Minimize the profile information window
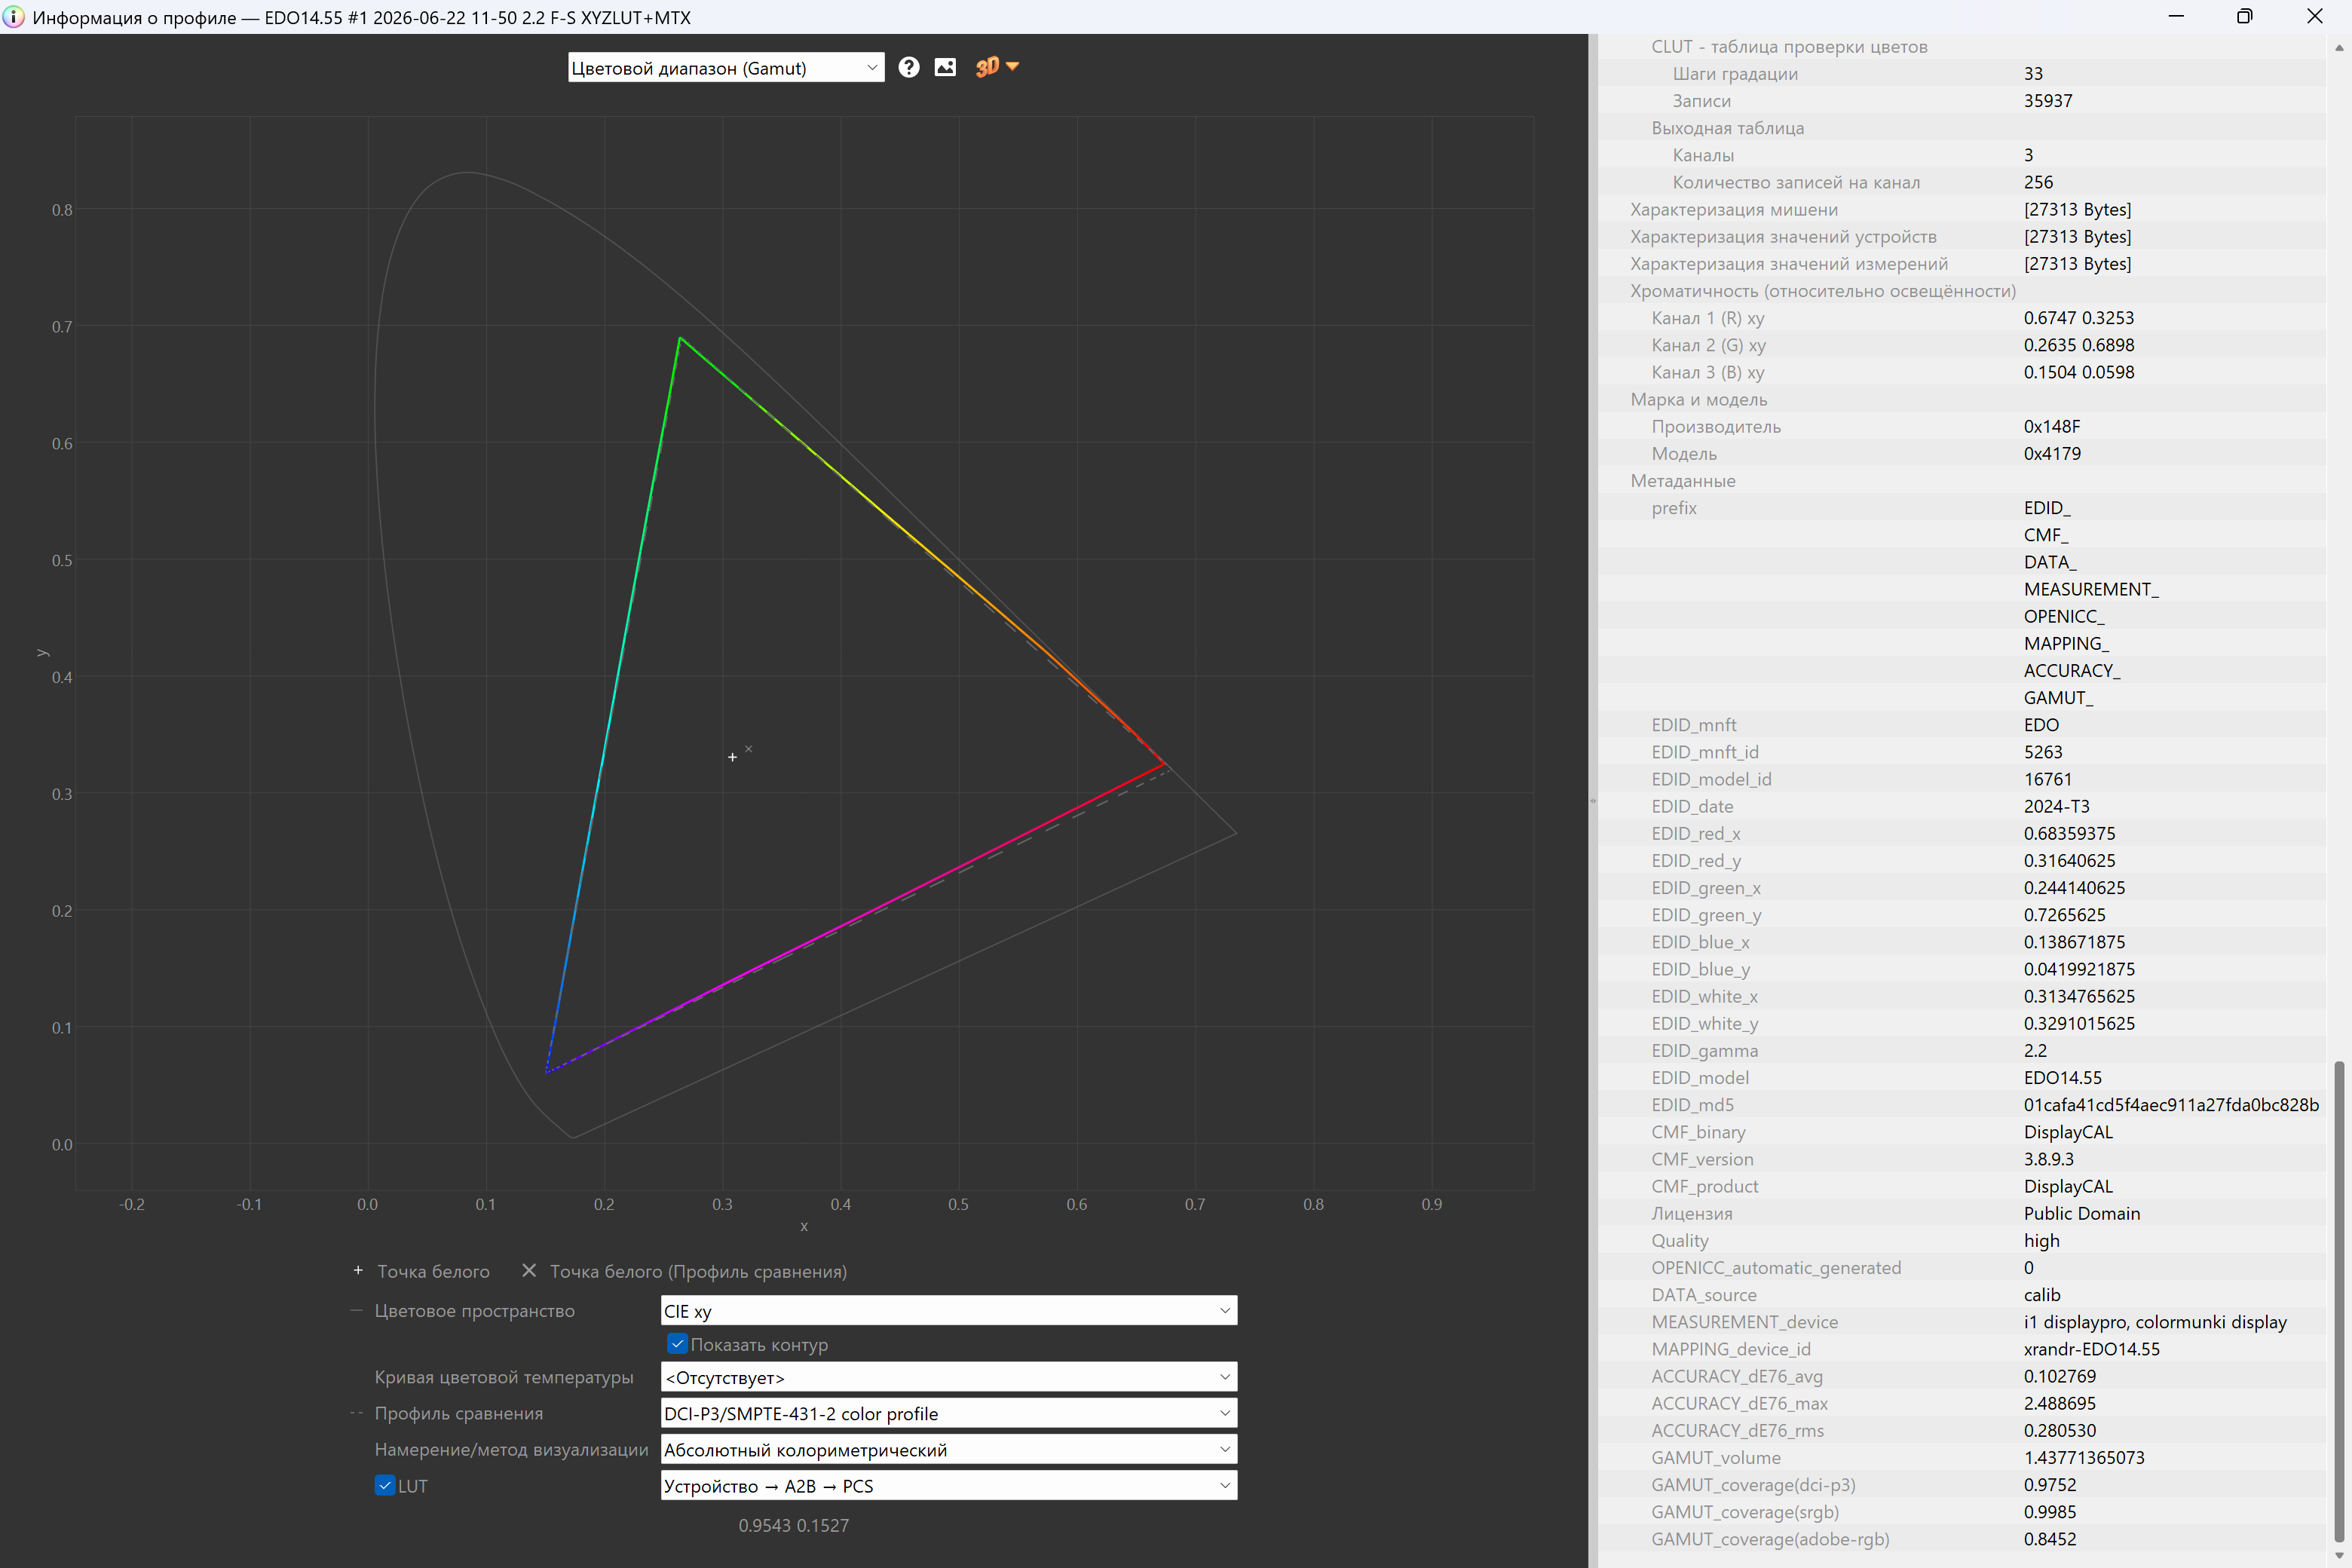 [2176, 16]
